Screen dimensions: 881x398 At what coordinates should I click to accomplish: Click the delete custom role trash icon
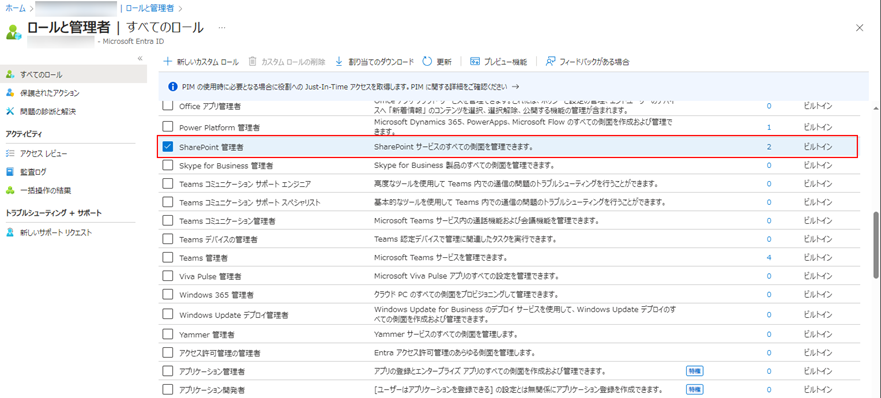pyautogui.click(x=253, y=61)
